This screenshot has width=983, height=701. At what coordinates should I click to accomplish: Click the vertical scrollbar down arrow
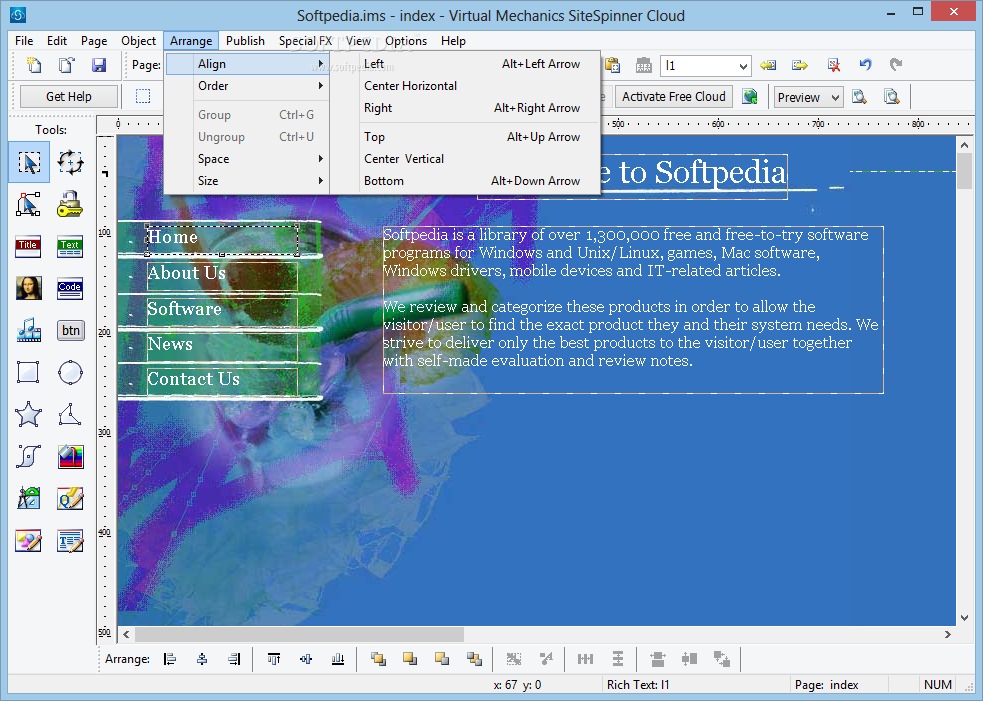point(964,618)
